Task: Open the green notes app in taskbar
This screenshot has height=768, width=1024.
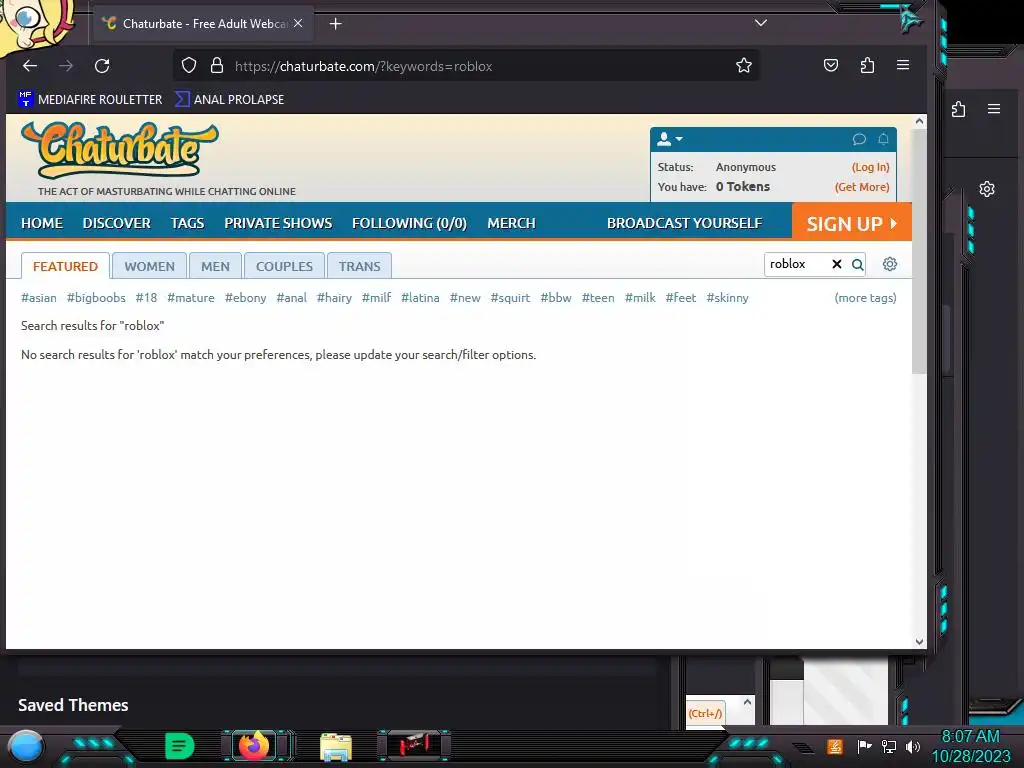Action: (179, 746)
